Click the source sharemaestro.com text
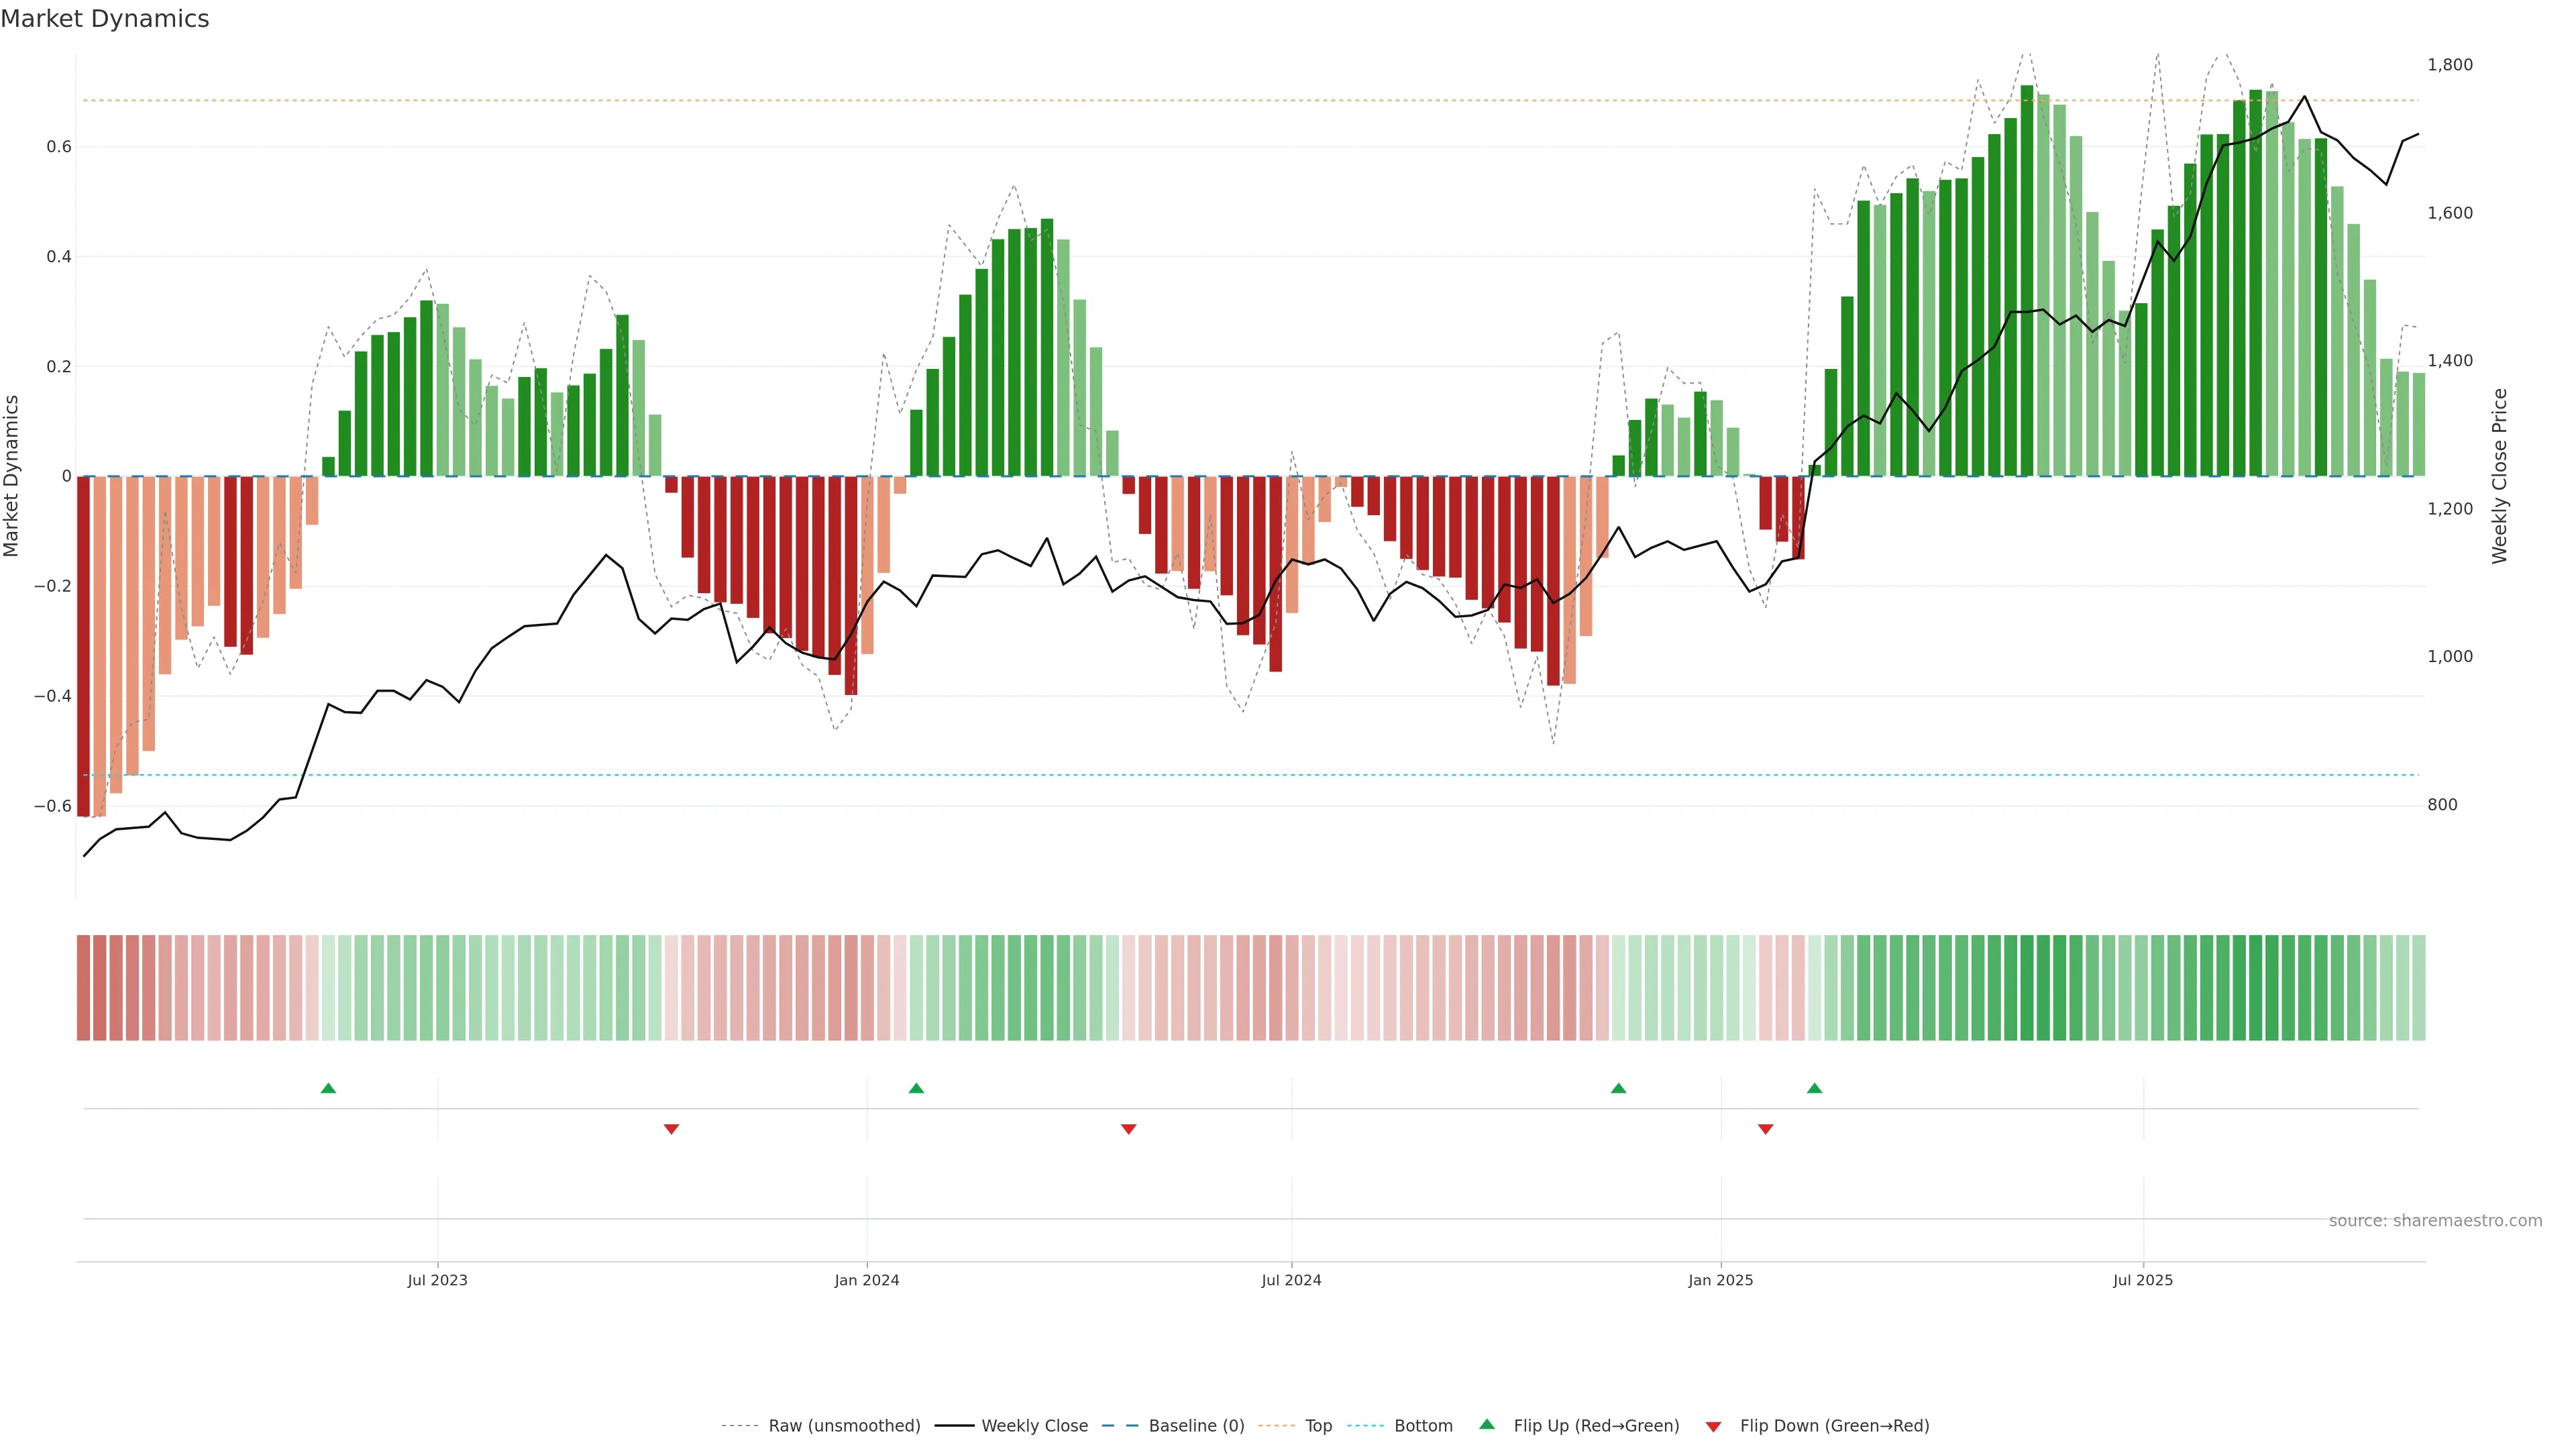2576x1449 pixels. 2435,1220
